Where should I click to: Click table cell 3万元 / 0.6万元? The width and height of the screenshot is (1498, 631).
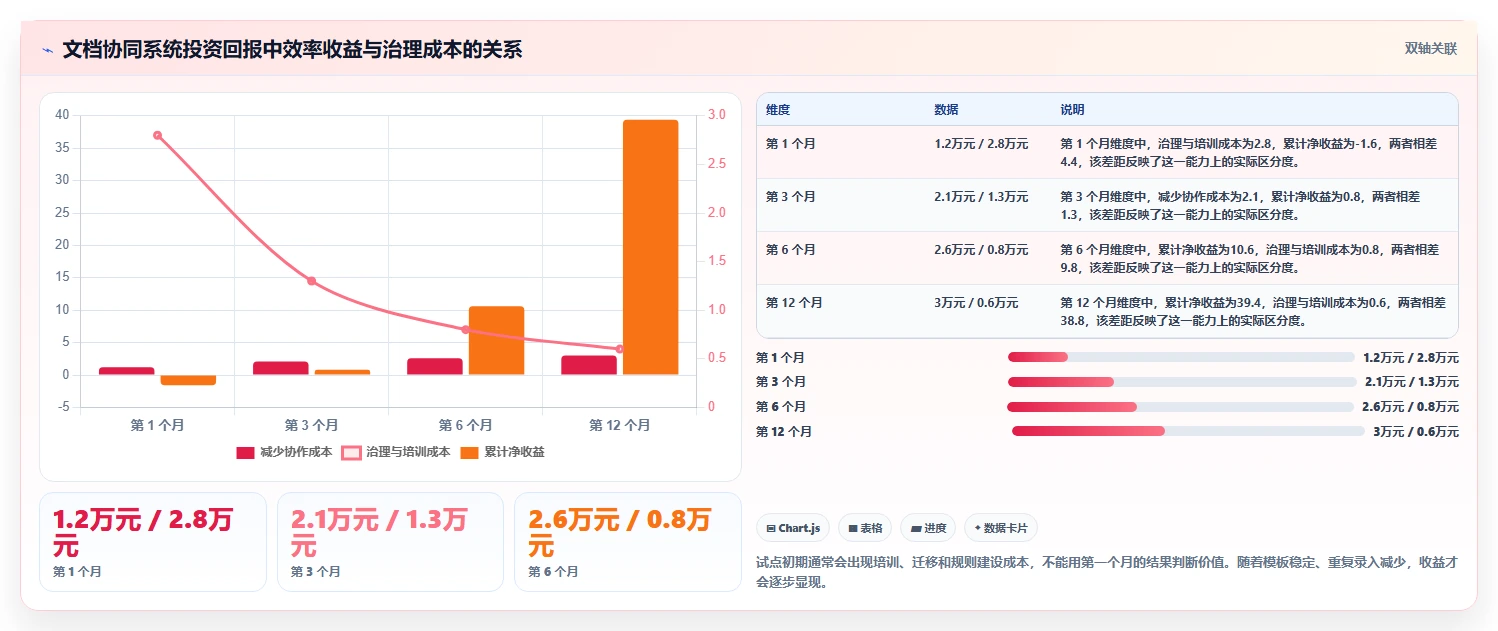click(x=976, y=303)
